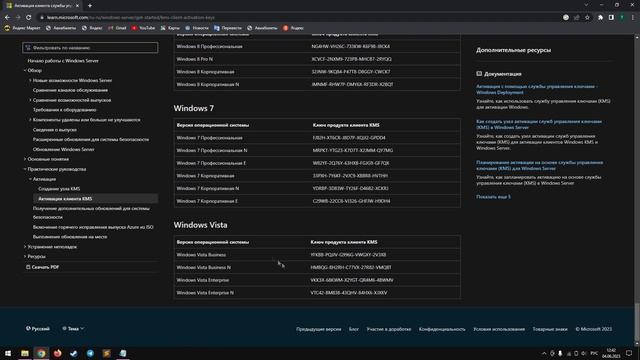Open the Chrome three-dot menu
The width and height of the screenshot is (640, 360).
pyautogui.click(x=633, y=18)
